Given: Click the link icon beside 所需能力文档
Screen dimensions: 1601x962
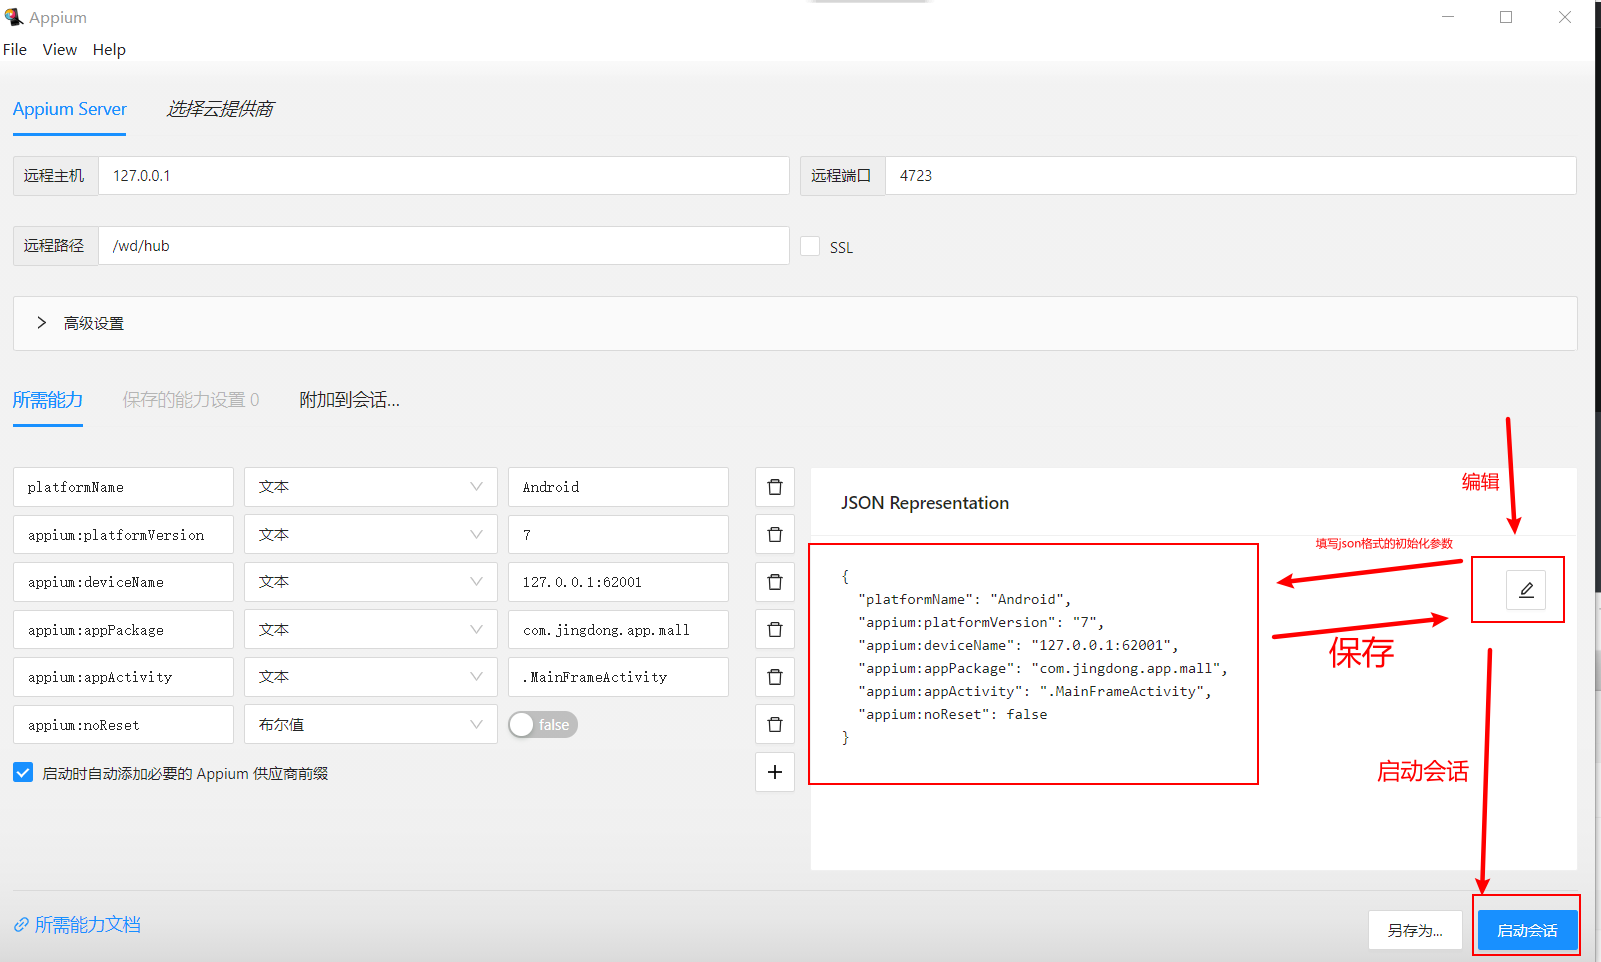Looking at the screenshot, I should [21, 925].
